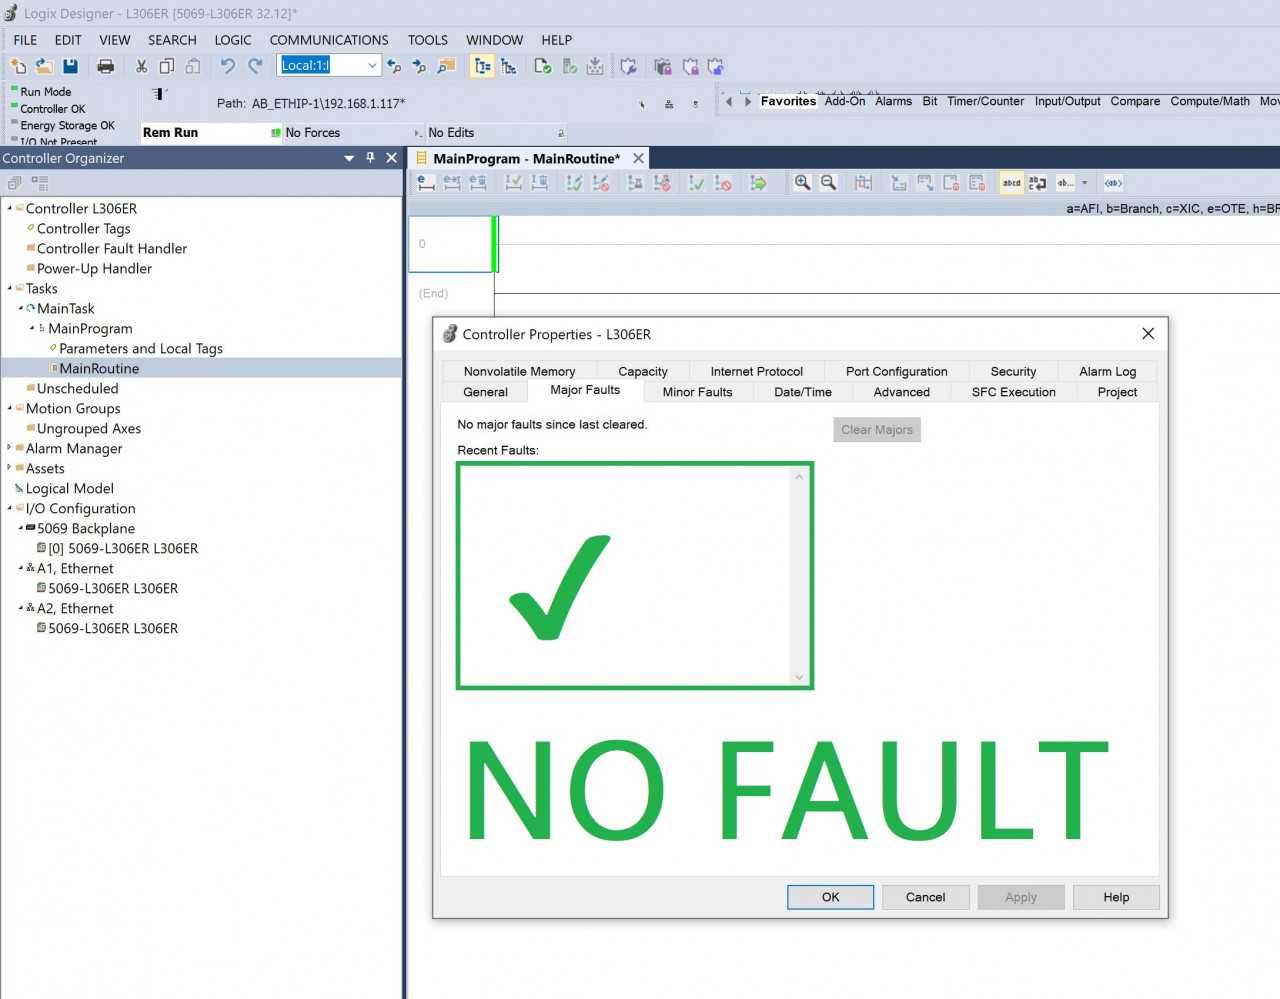Viewport: 1280px width, 999px height.
Task: Open the Controller Organizer options dropdown arrow
Action: (x=349, y=158)
